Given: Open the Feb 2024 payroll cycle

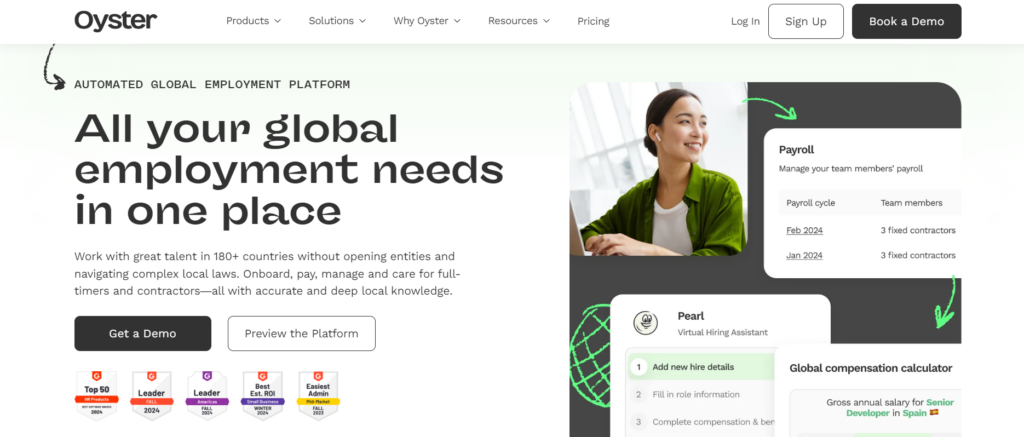Looking at the screenshot, I should tap(804, 231).
